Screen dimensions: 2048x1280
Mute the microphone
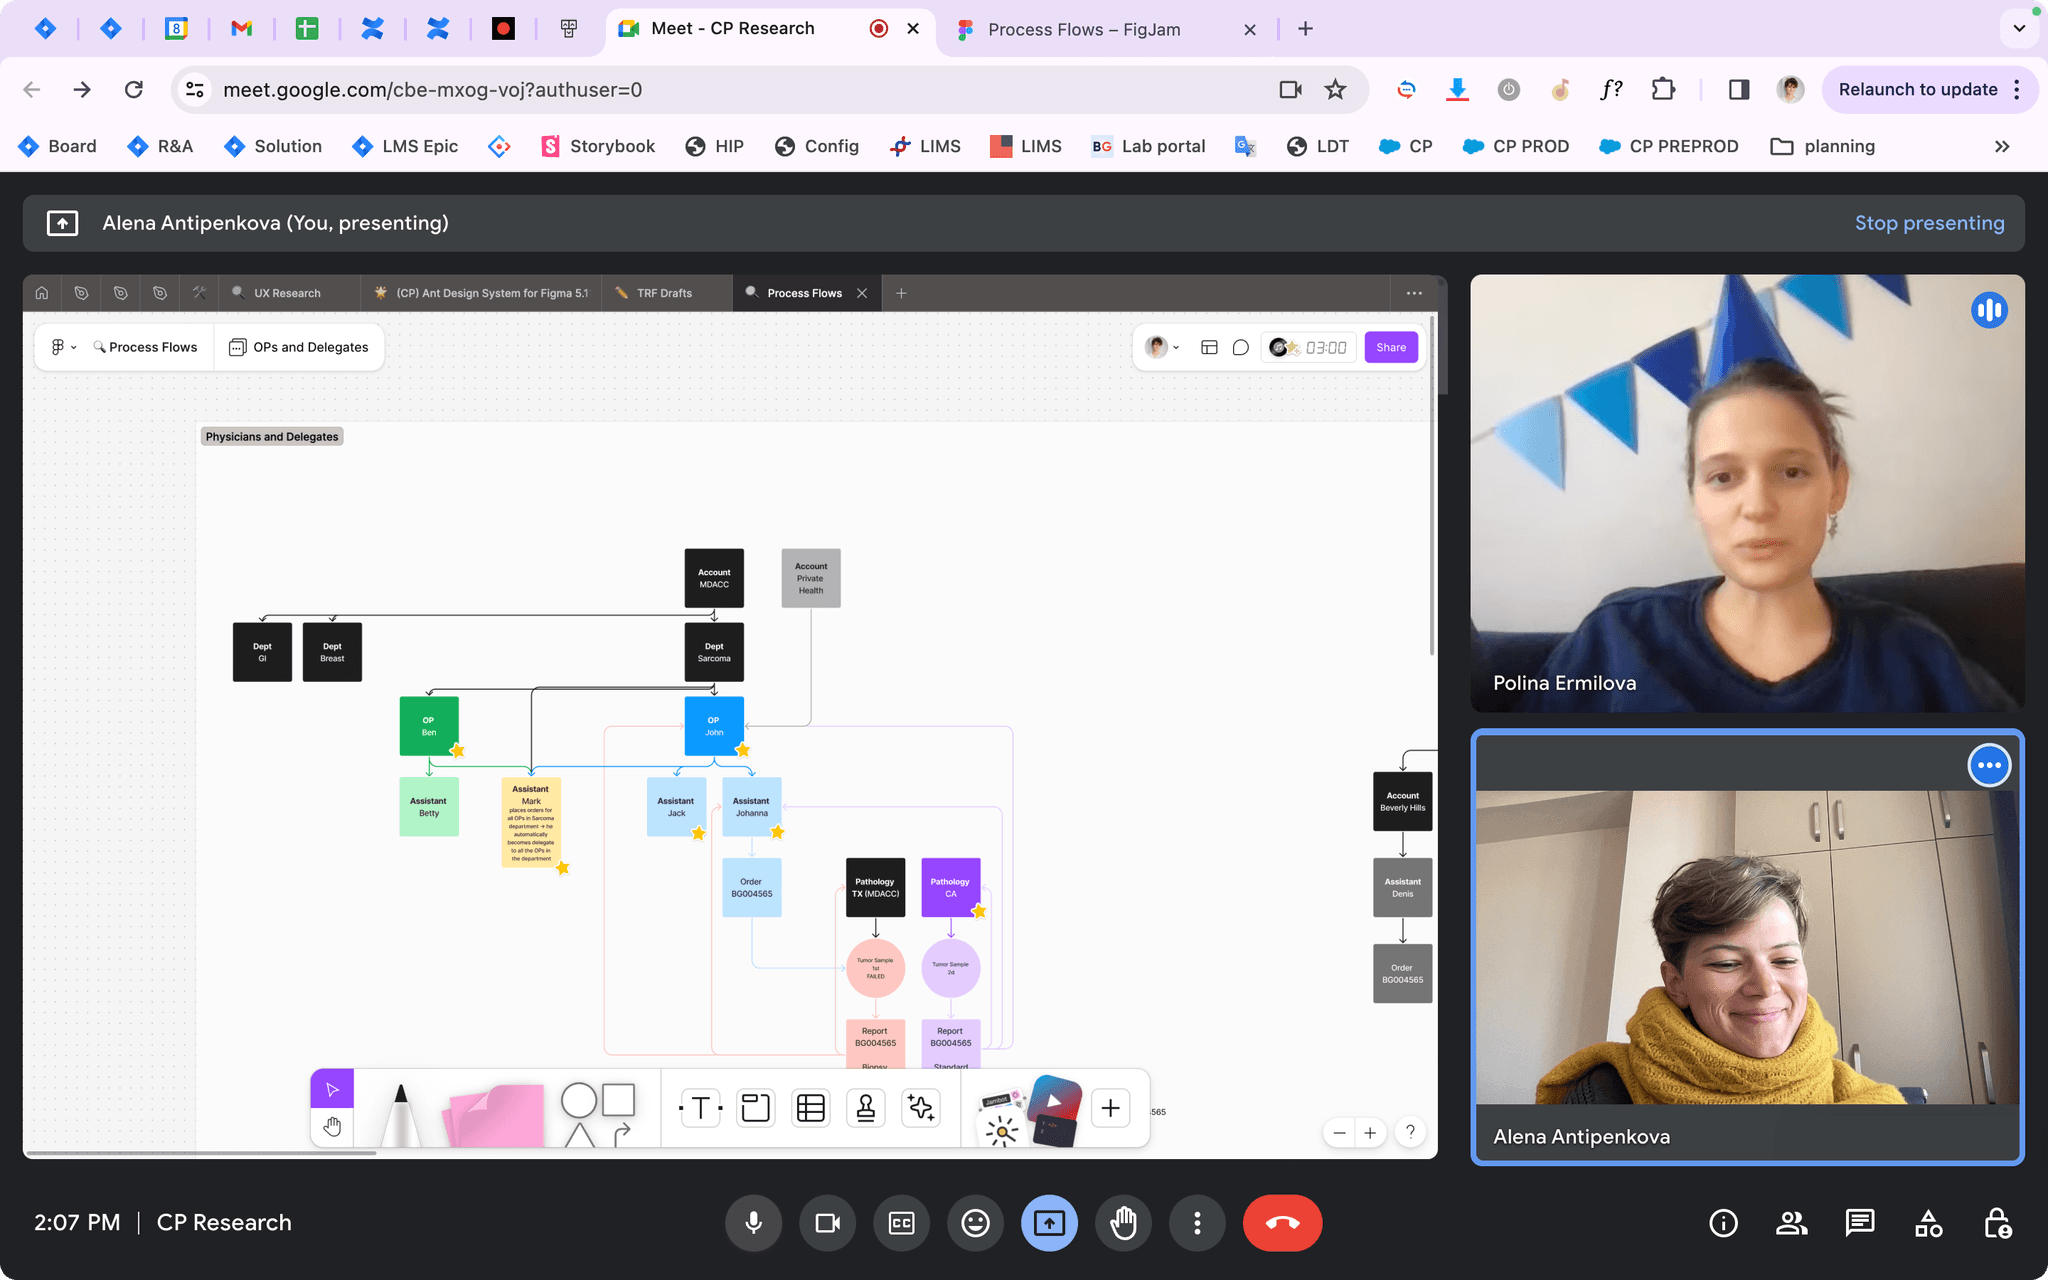pyautogui.click(x=754, y=1222)
